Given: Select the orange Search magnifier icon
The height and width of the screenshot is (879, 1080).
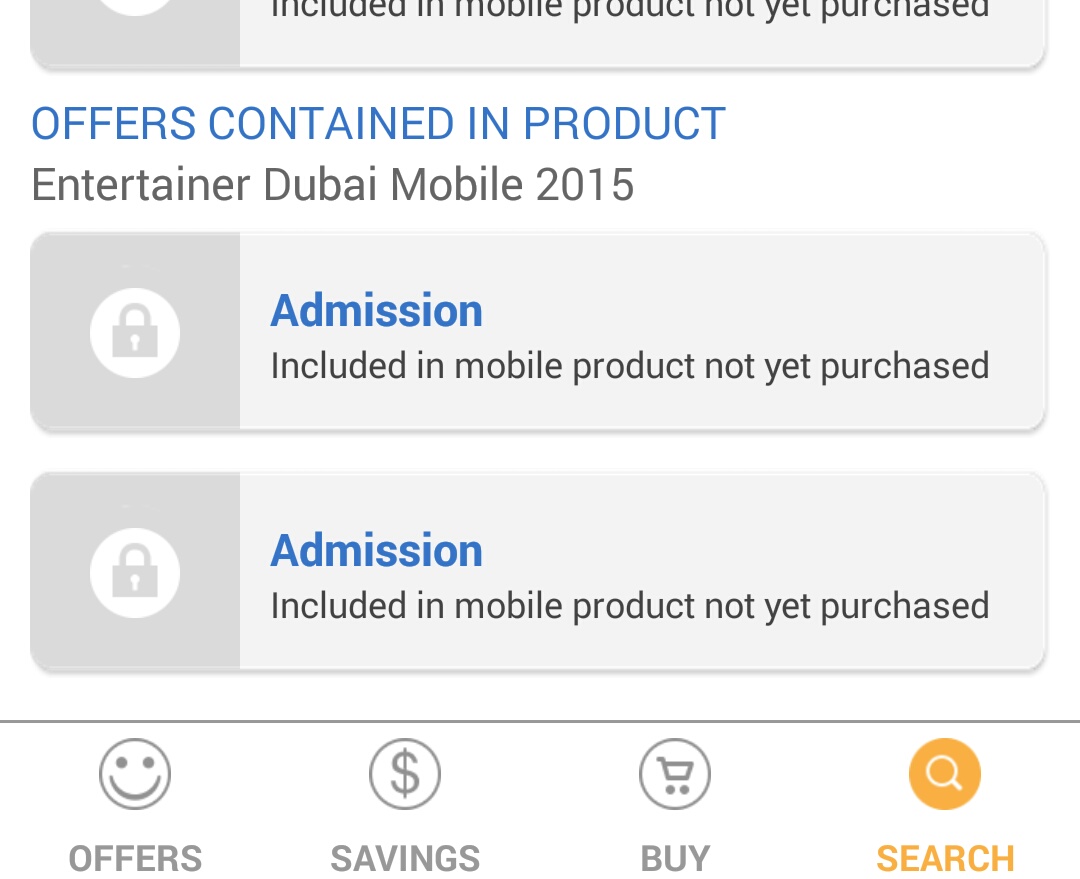Looking at the screenshot, I should point(945,774).
